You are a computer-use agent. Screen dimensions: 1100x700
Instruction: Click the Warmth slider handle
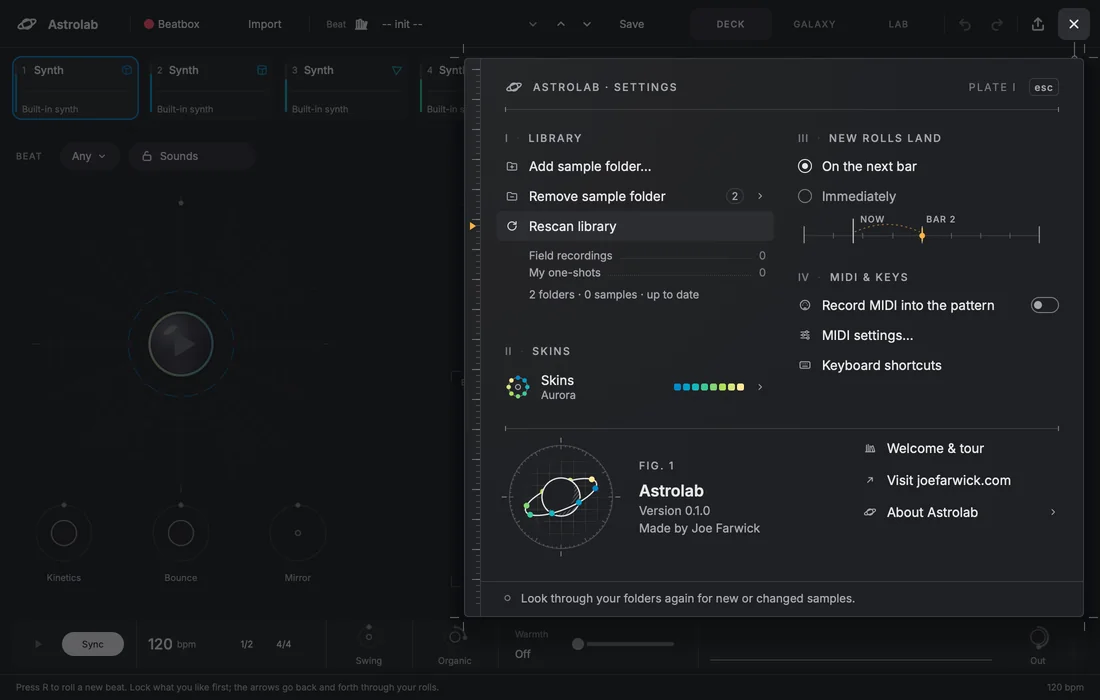coord(577,644)
